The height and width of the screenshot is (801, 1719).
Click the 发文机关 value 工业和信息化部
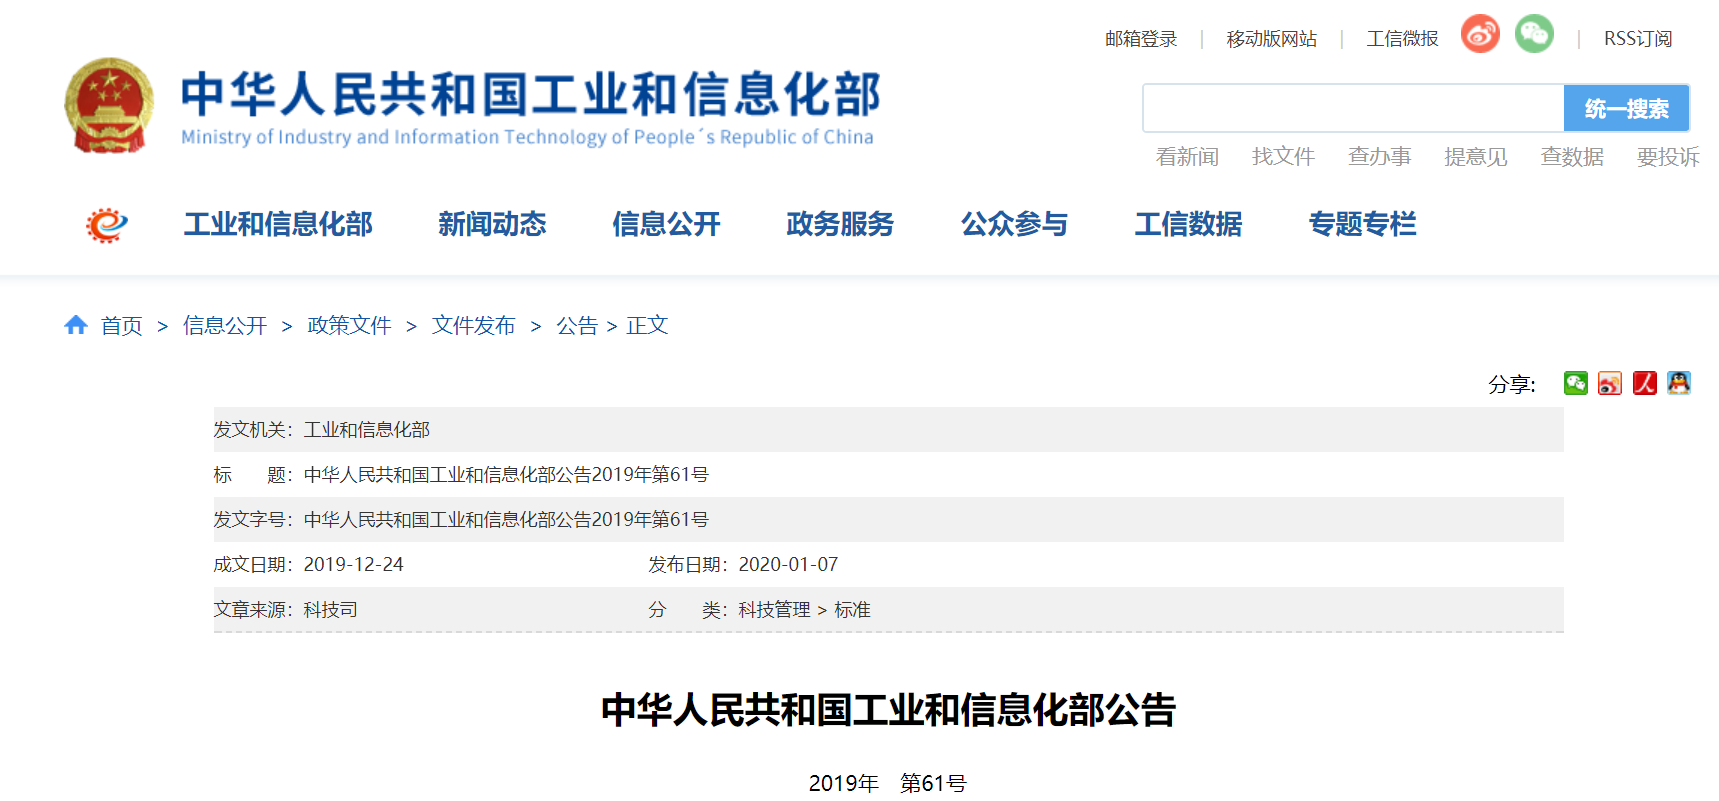point(367,430)
